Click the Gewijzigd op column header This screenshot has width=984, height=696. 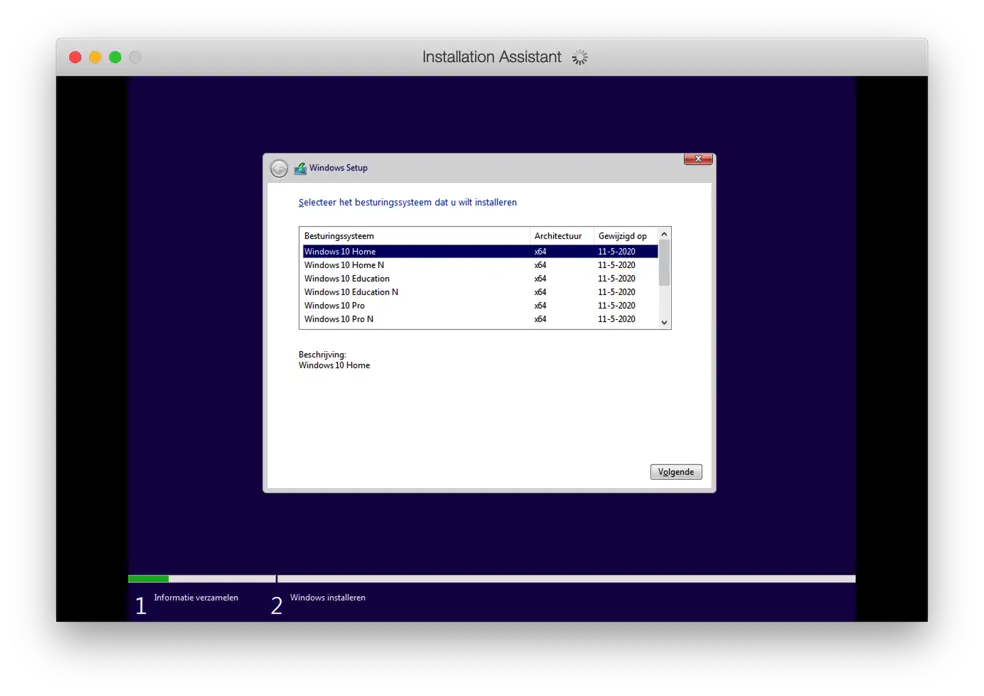[625, 236]
